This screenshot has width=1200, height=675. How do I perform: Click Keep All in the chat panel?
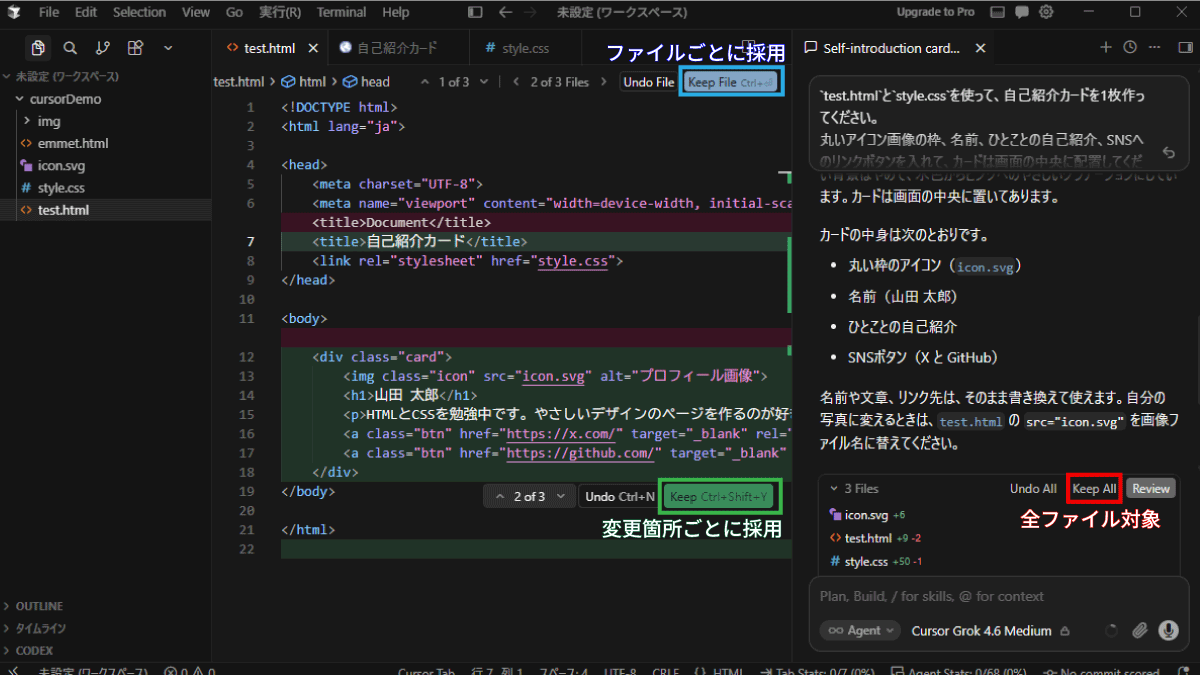click(x=1094, y=489)
